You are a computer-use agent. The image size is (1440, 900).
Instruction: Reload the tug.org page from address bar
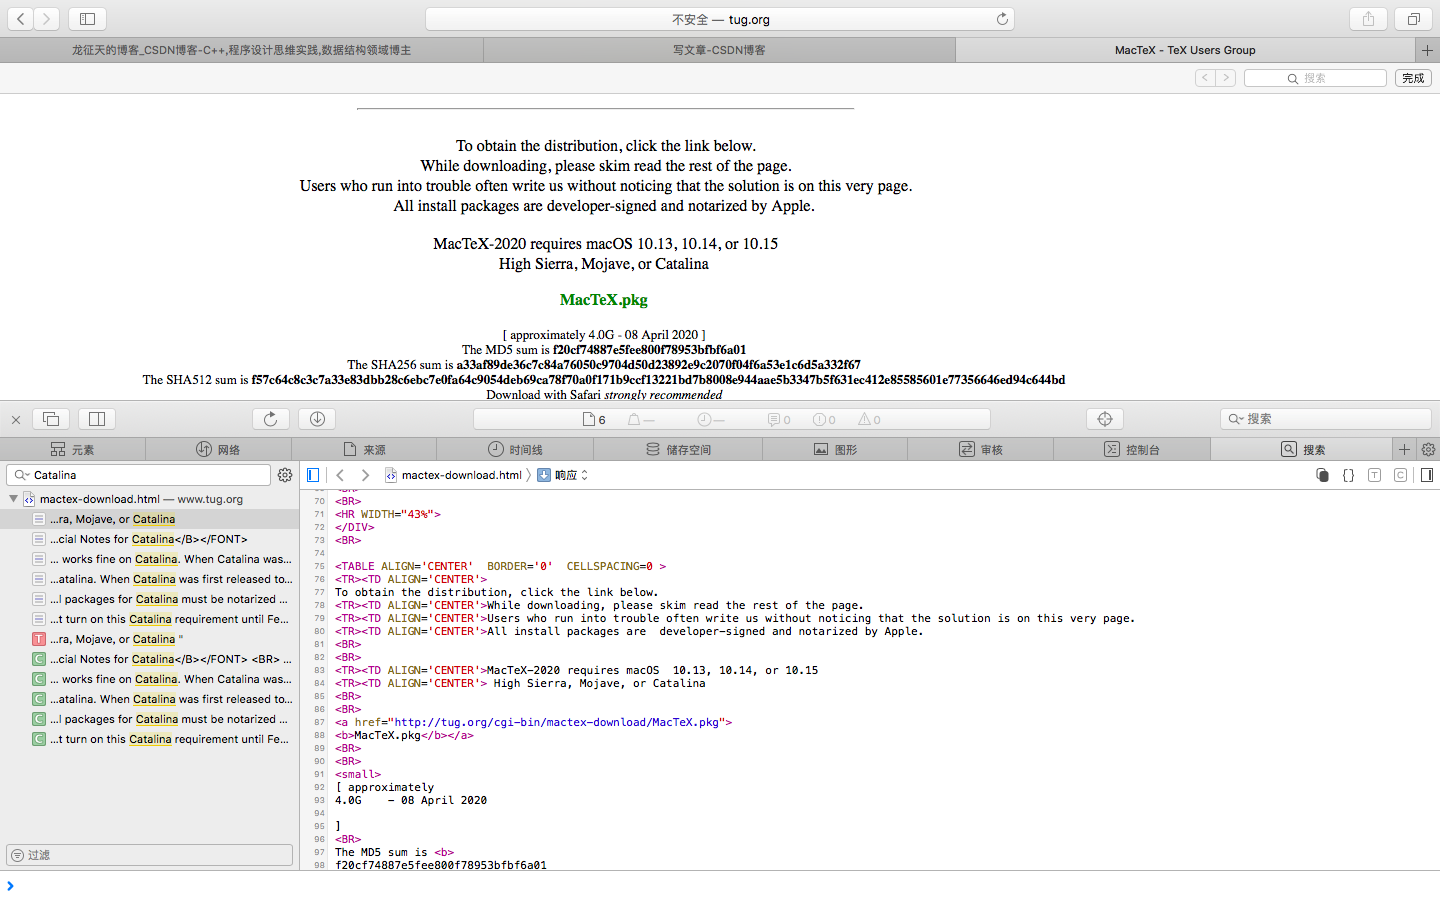[1002, 19]
